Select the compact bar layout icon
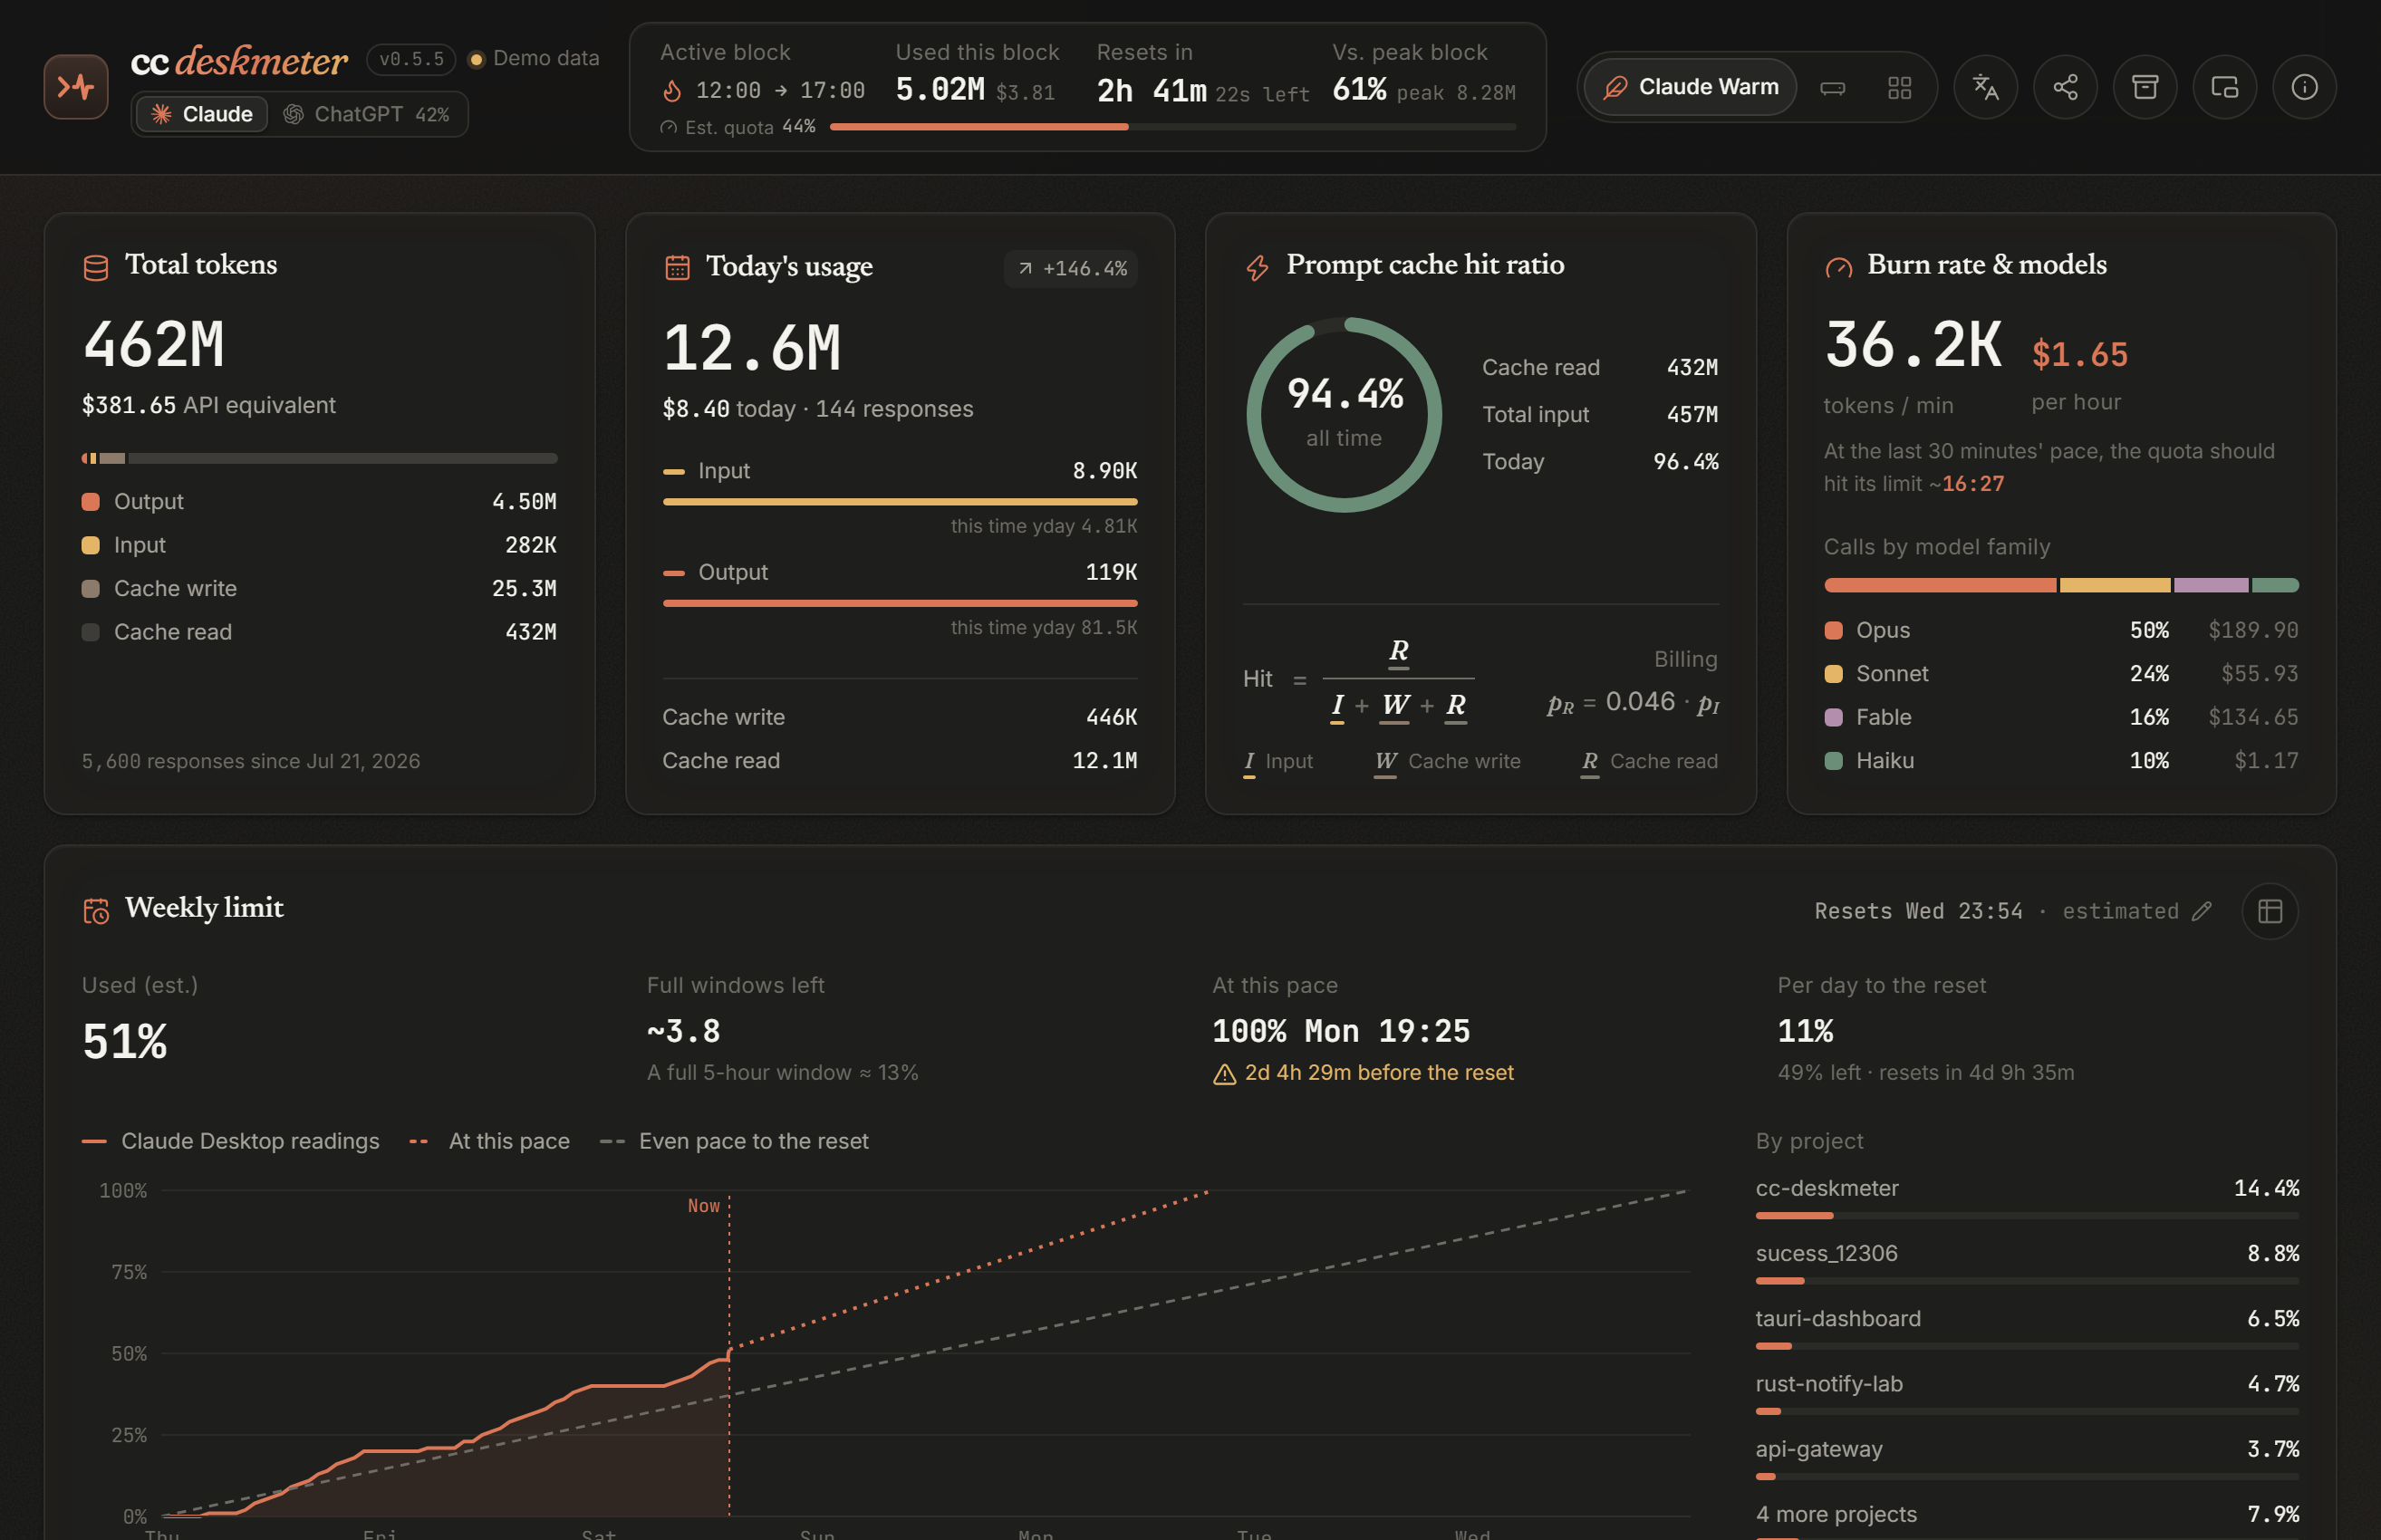Screen dimensions: 2381x1540 1832,88
